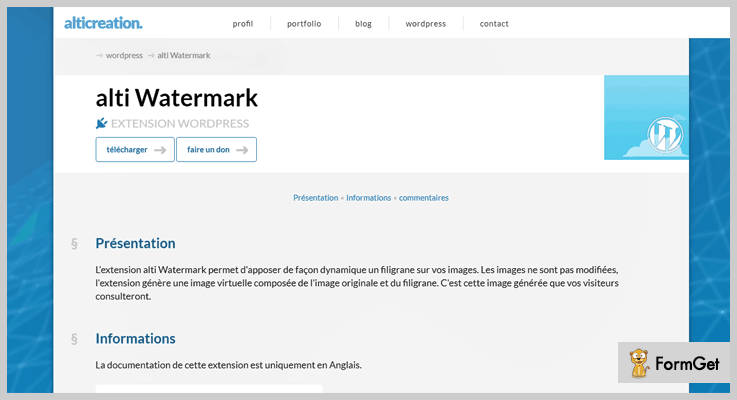Click the sentence about documentation en Anglais

[x=228, y=365]
